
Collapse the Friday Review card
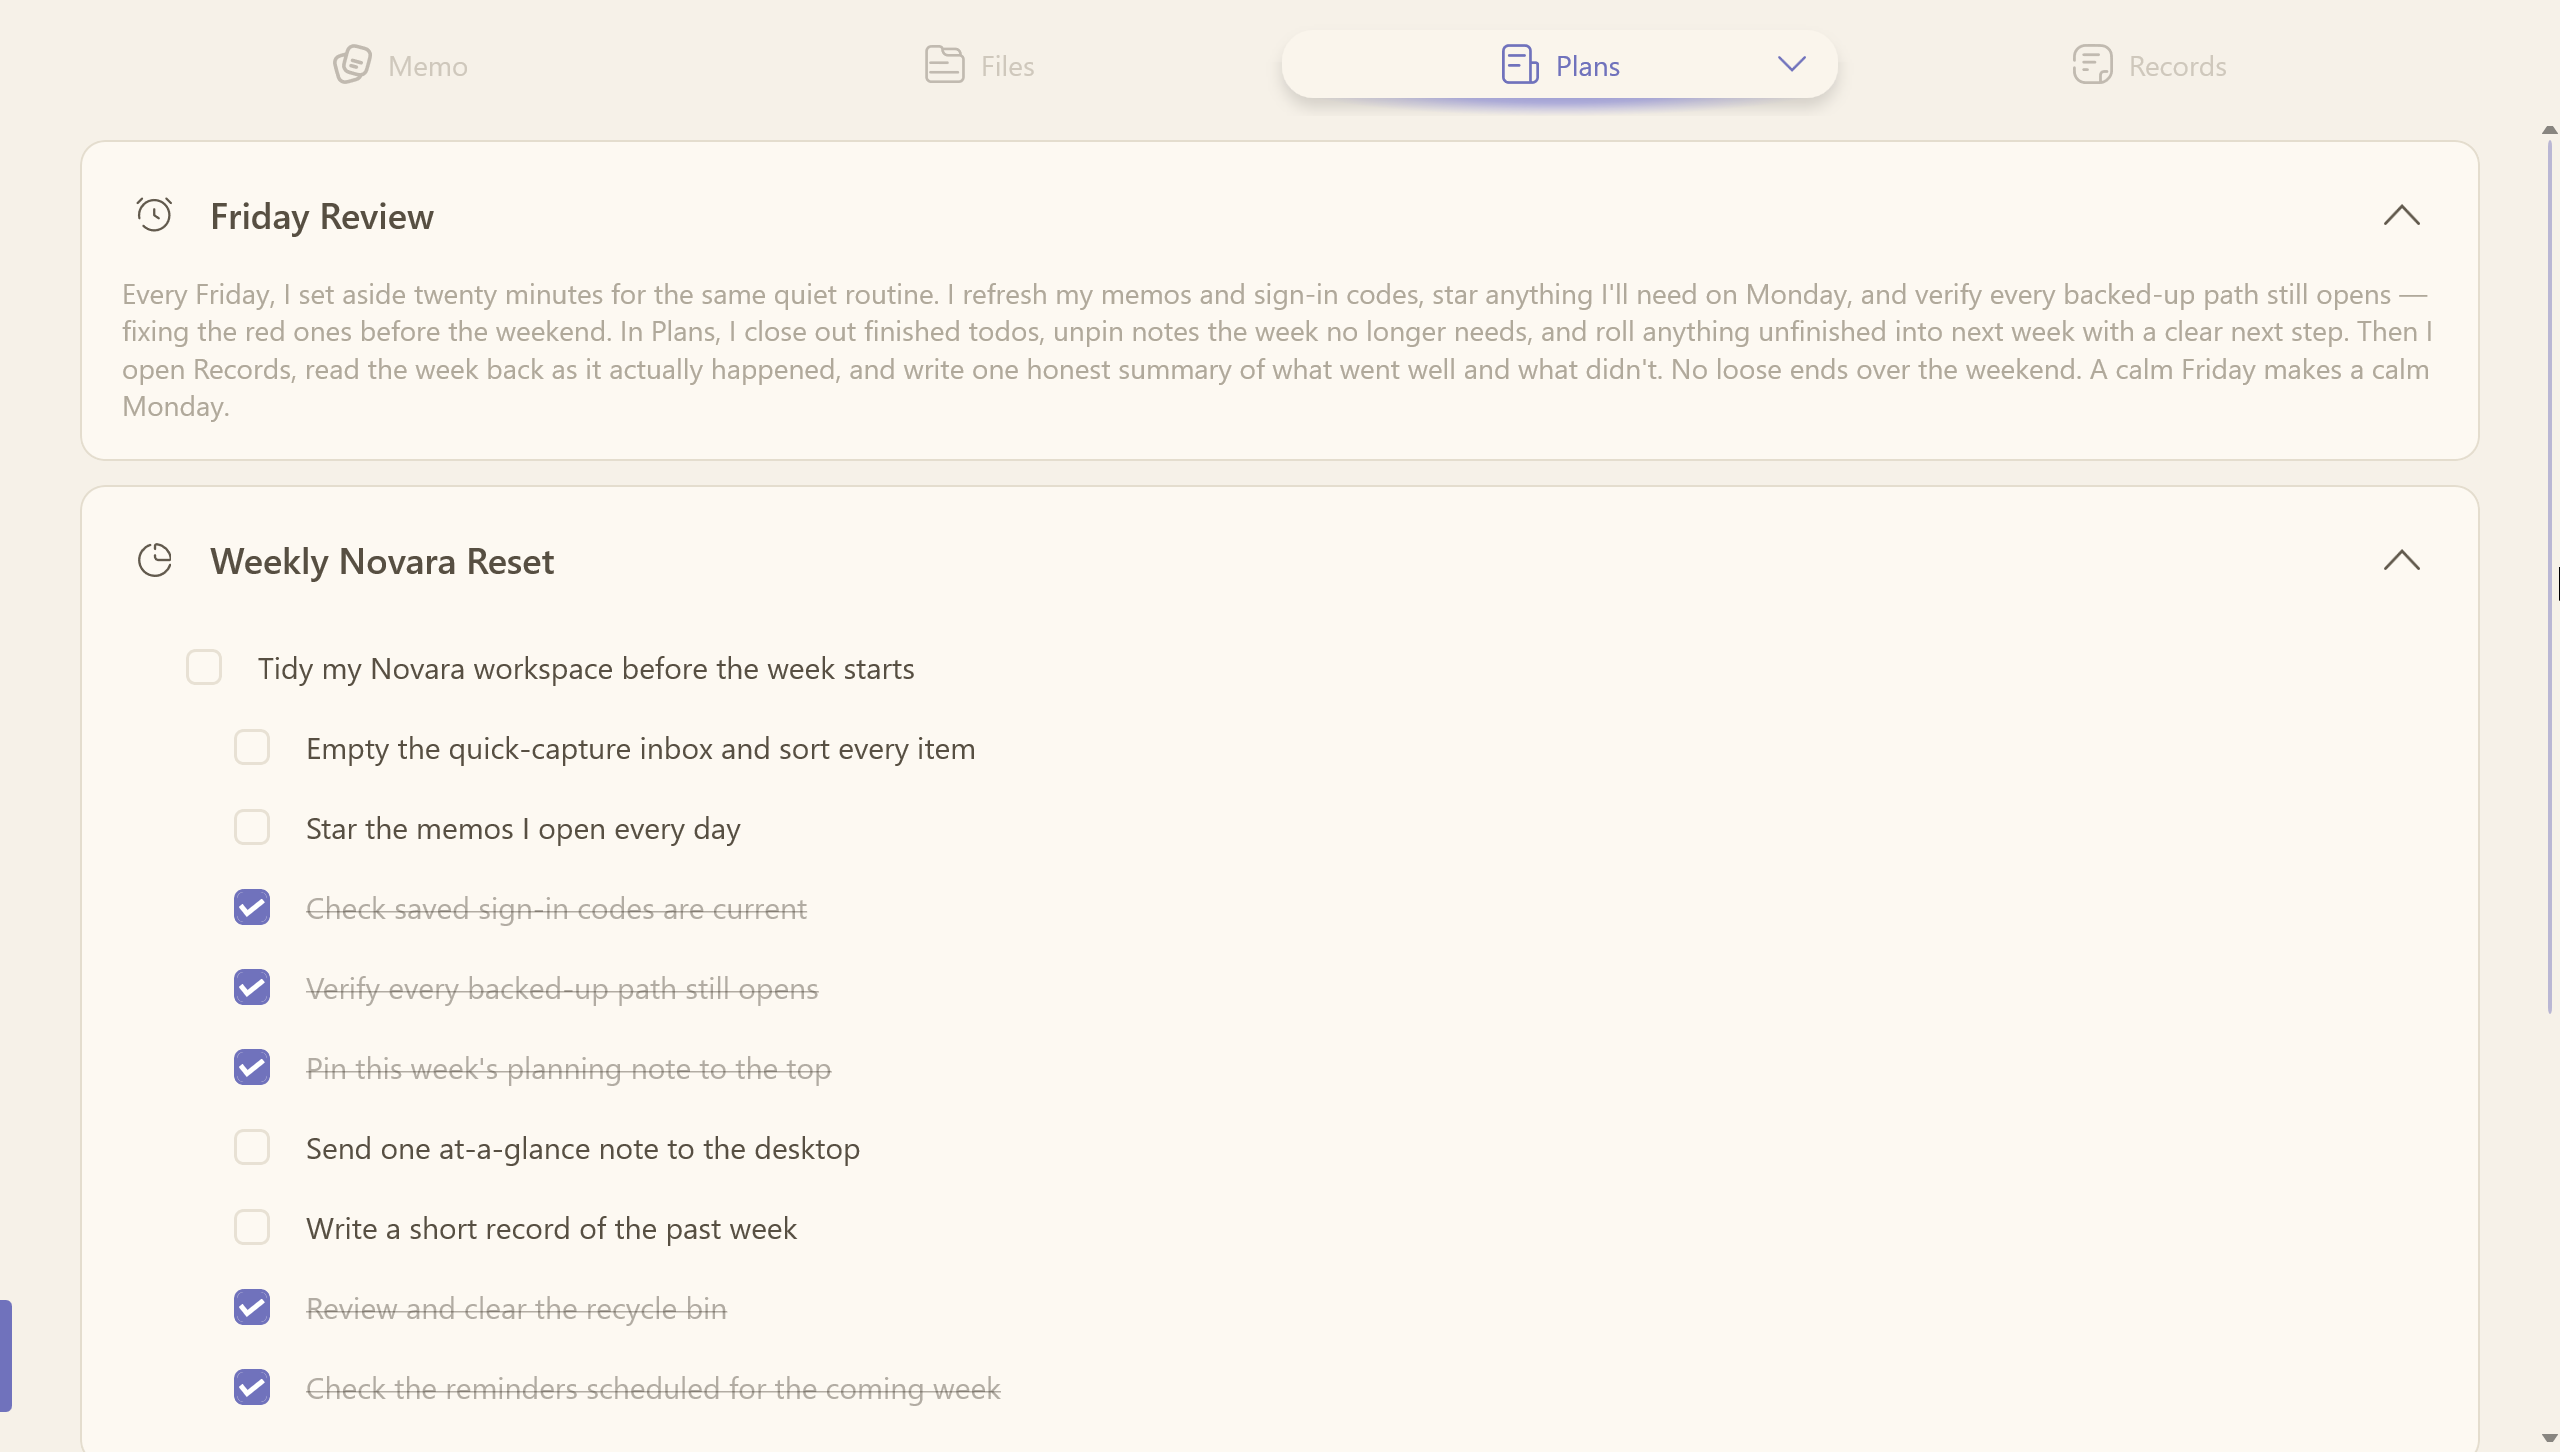pos(2401,215)
